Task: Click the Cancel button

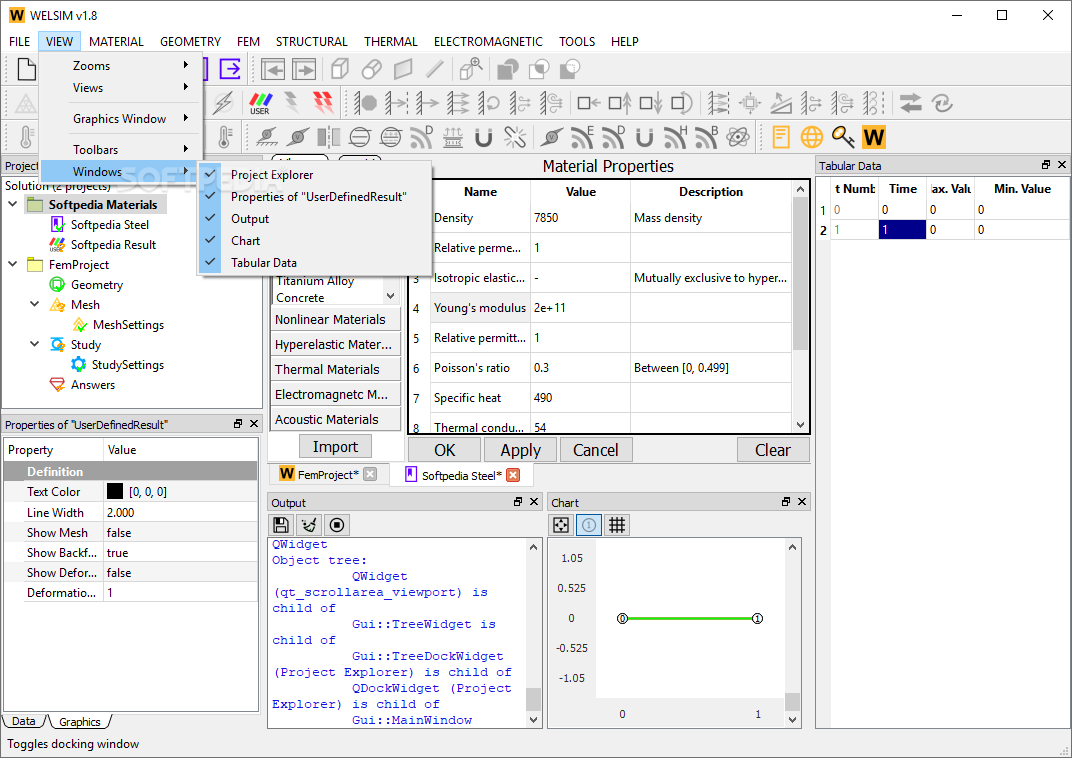Action: 596,450
